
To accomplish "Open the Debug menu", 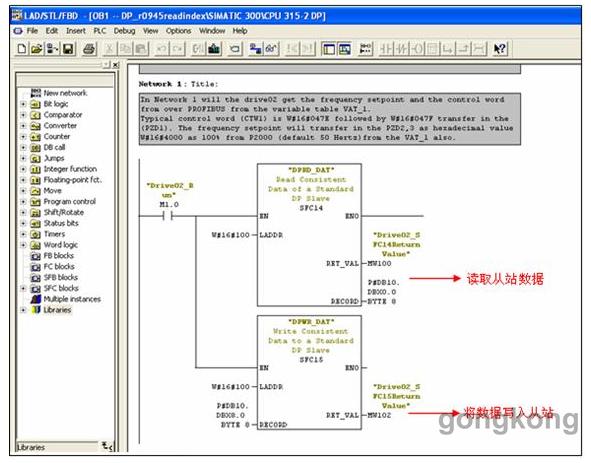I will click(124, 31).
